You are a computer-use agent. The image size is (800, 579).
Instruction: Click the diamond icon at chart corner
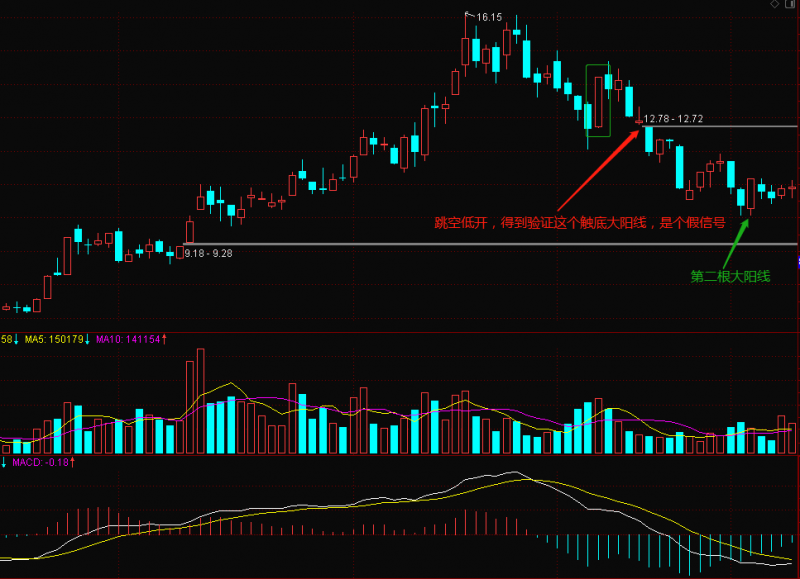coord(775,4)
